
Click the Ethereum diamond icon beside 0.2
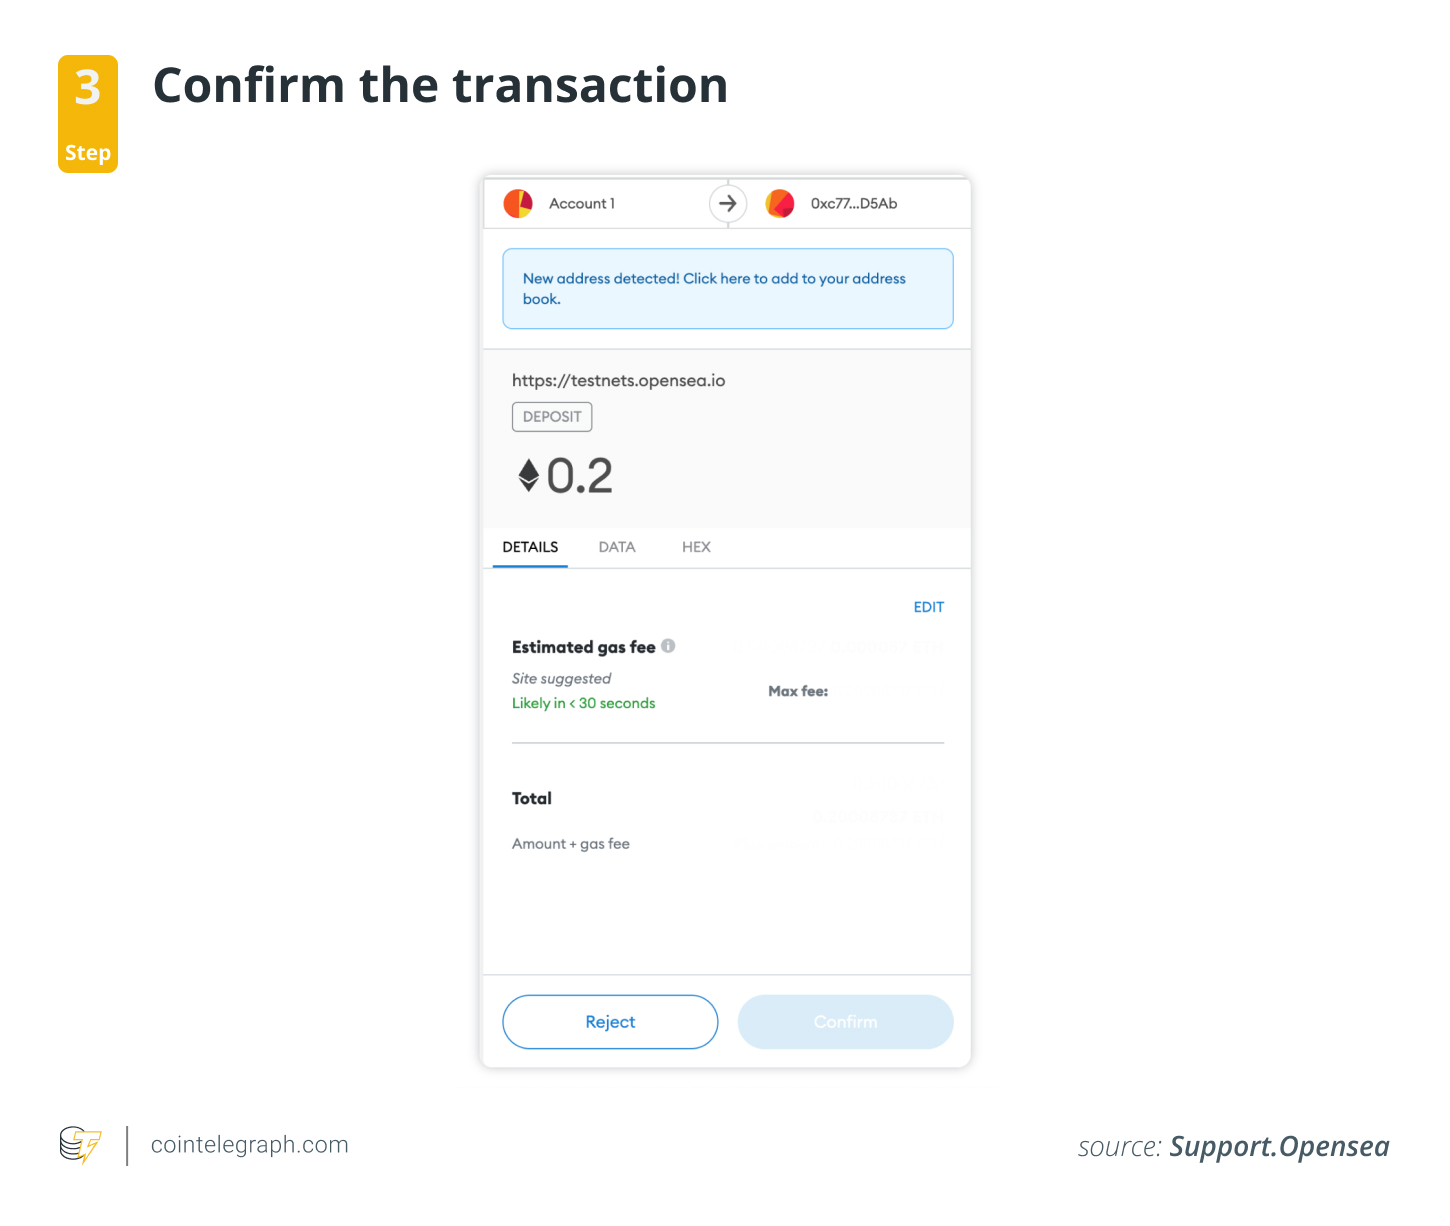click(531, 476)
